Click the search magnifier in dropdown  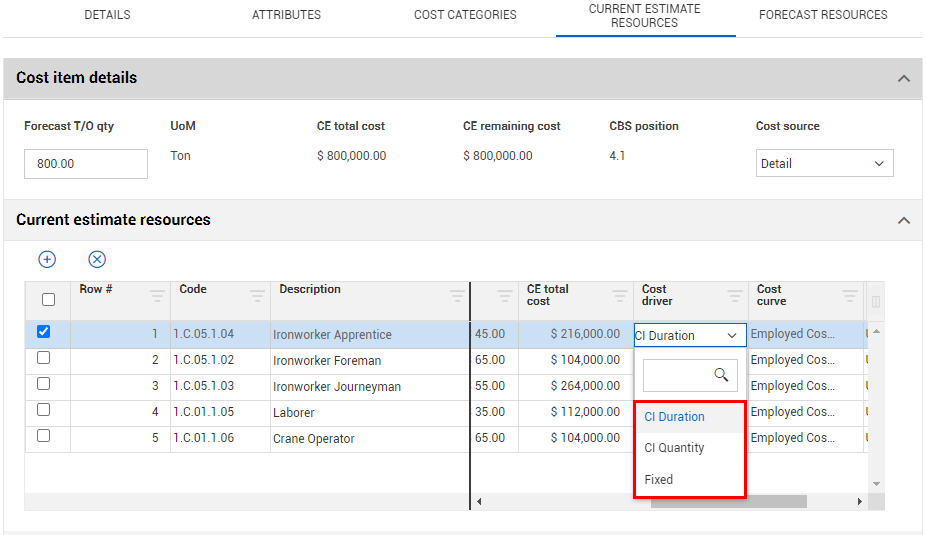pyautogui.click(x=721, y=375)
